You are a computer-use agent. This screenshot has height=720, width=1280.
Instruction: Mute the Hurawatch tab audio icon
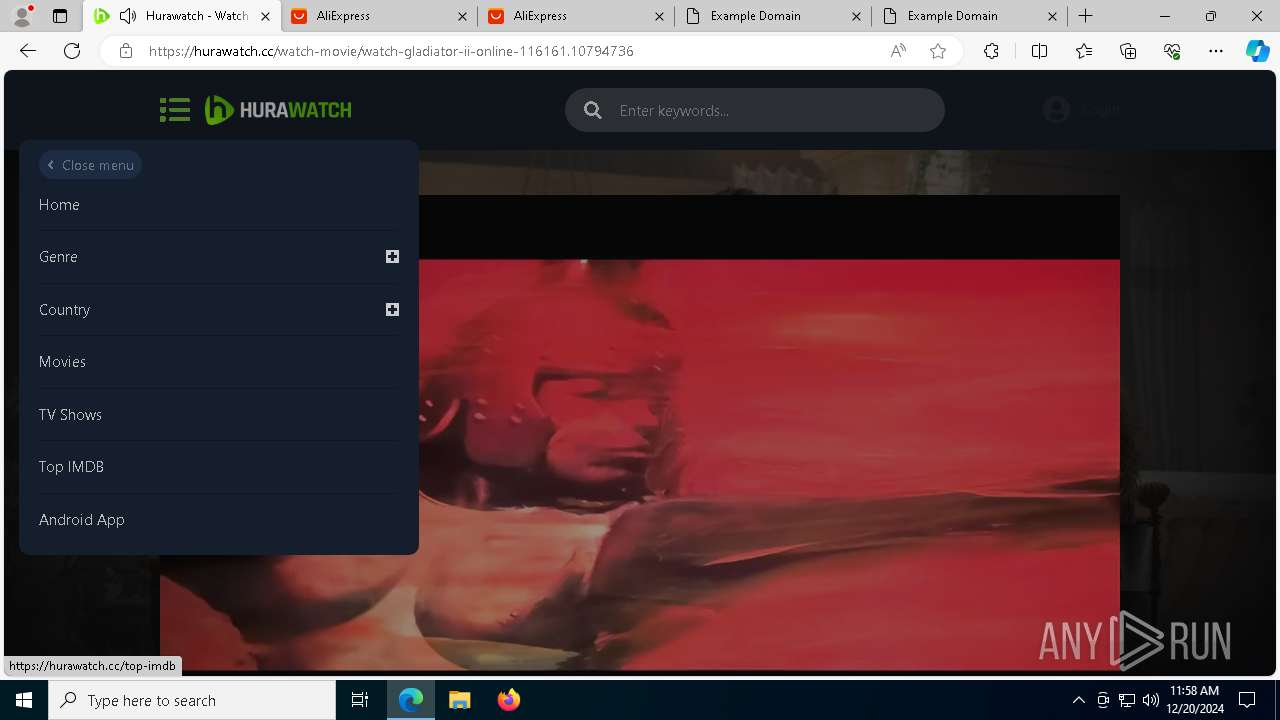point(127,16)
